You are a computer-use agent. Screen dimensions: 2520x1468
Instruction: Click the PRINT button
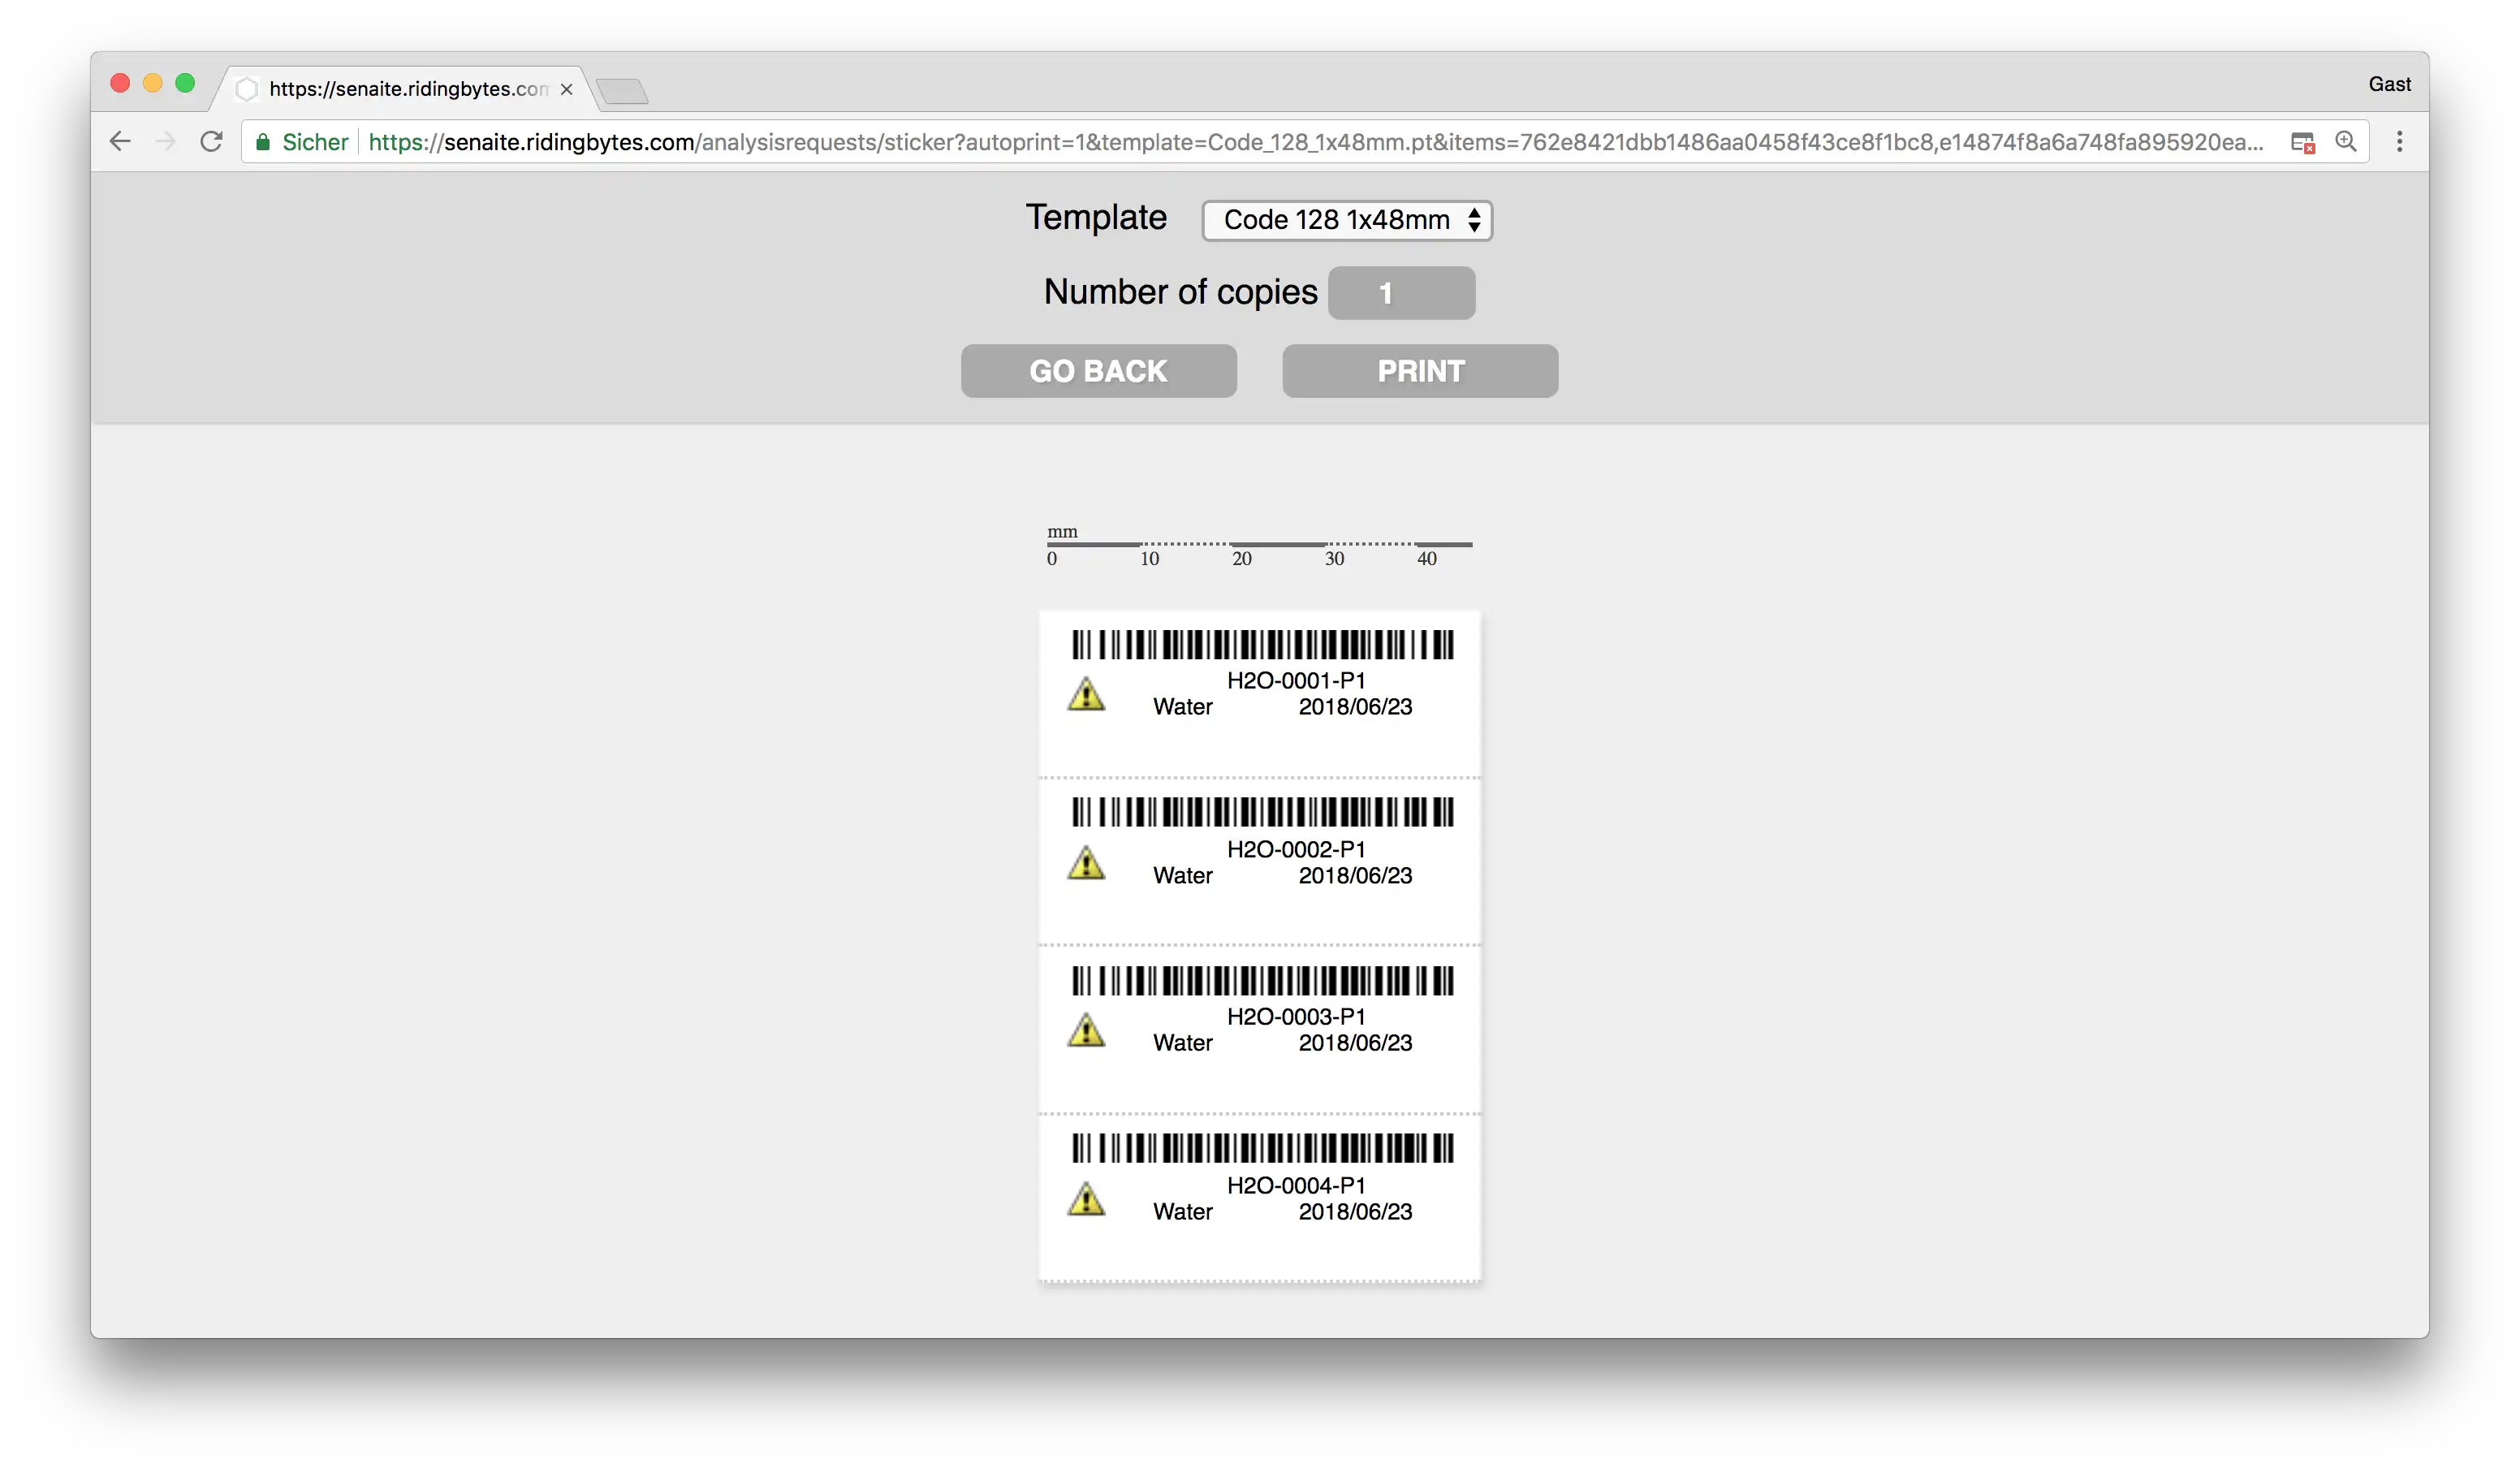[1419, 370]
